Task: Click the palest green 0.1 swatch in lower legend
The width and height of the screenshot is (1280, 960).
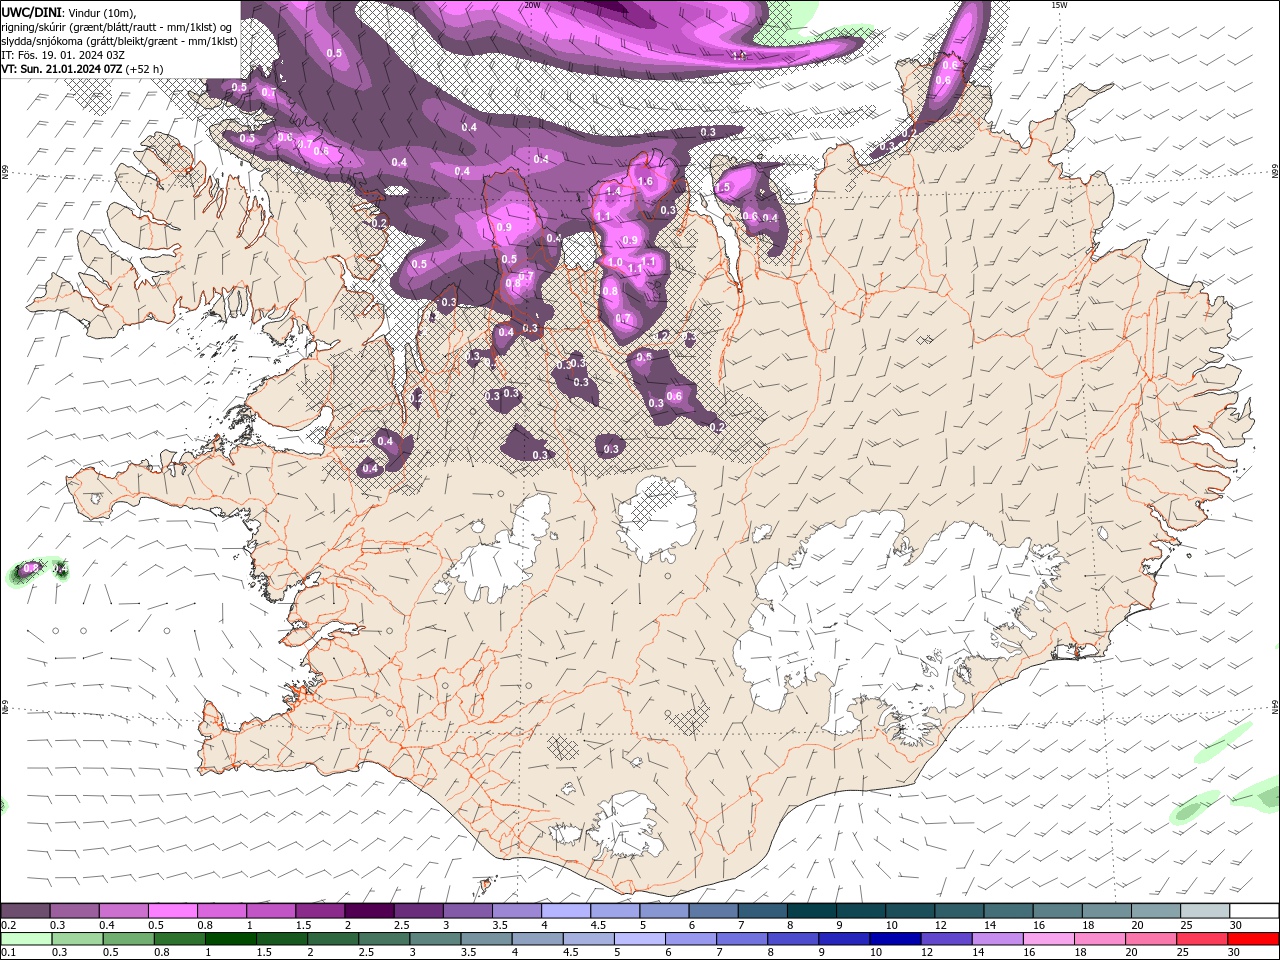Action: (26, 939)
